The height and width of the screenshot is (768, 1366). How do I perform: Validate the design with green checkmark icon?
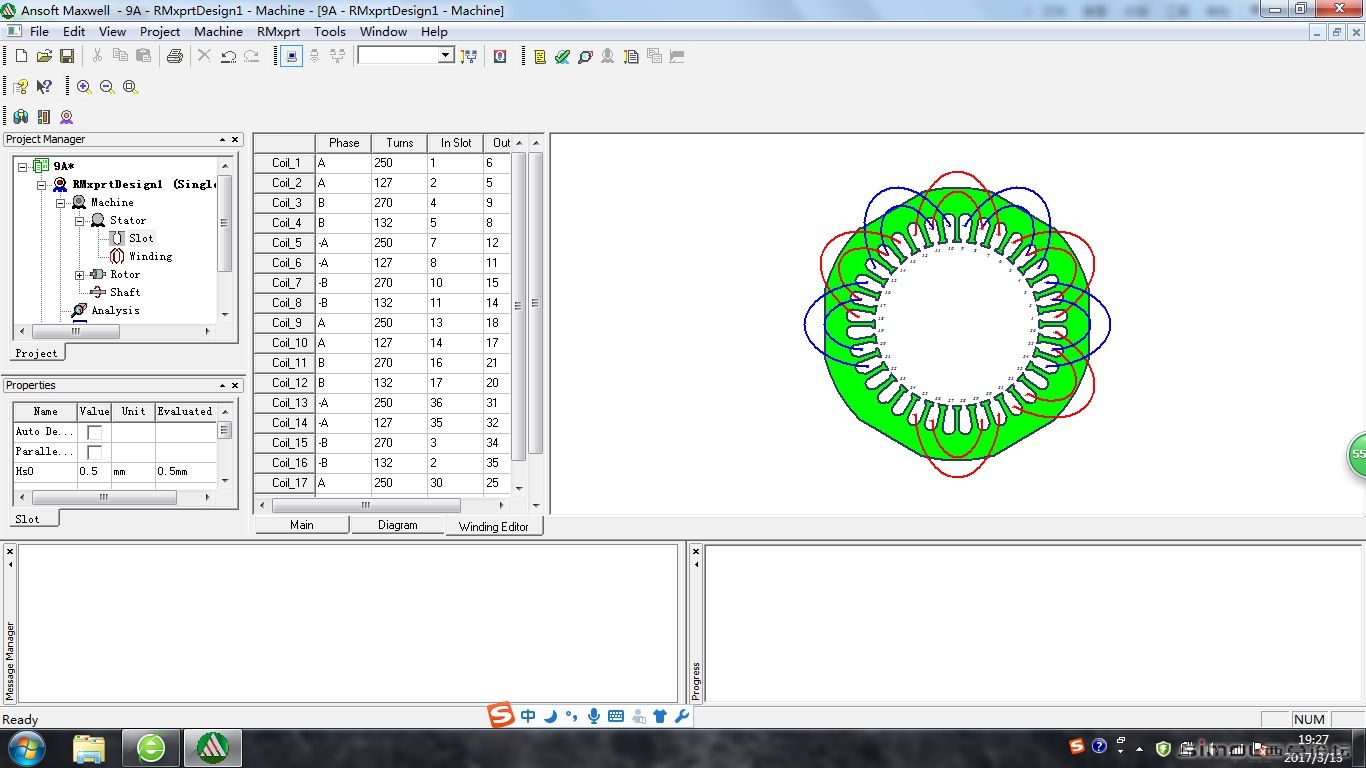(x=562, y=57)
